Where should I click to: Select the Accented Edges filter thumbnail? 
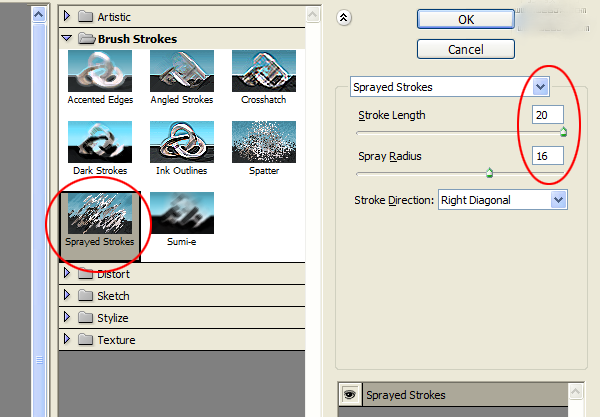click(x=100, y=71)
